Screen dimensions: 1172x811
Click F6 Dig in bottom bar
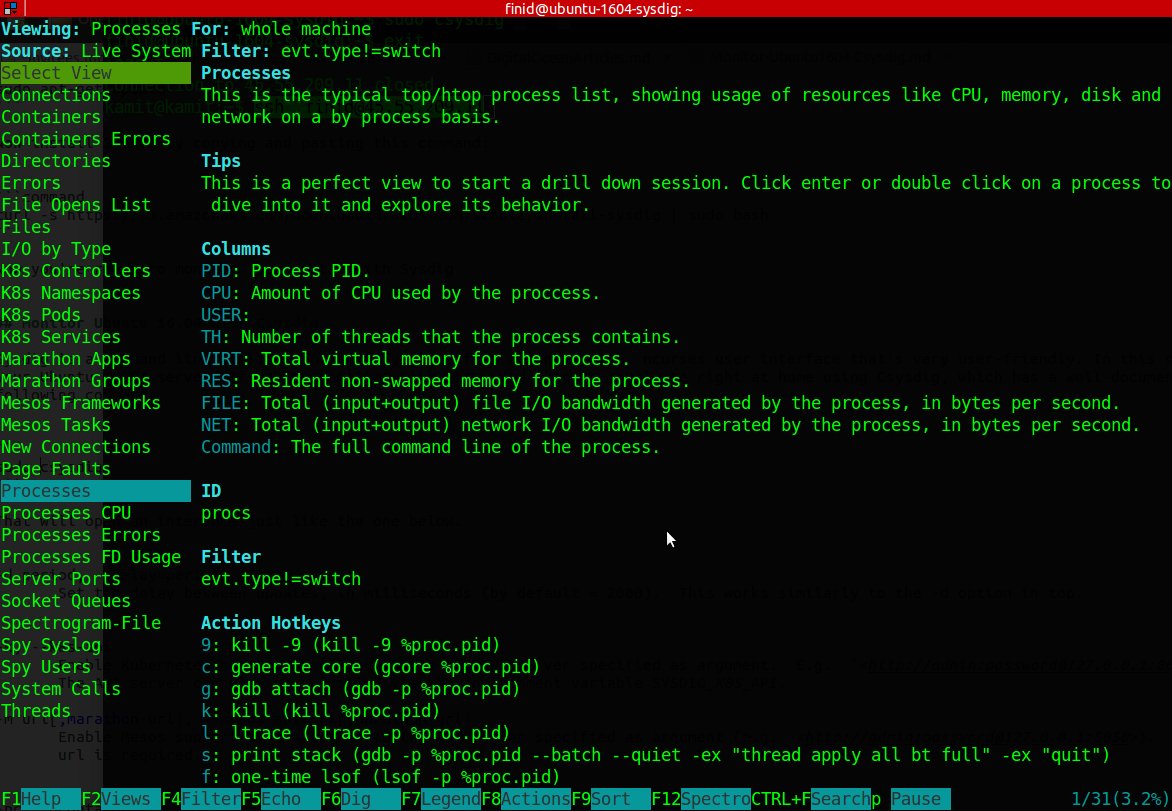(361, 799)
